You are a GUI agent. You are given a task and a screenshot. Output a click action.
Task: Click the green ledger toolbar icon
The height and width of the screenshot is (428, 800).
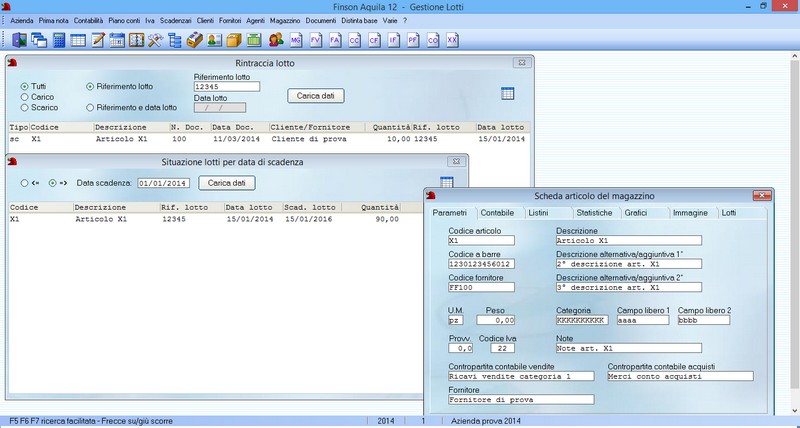pos(254,40)
